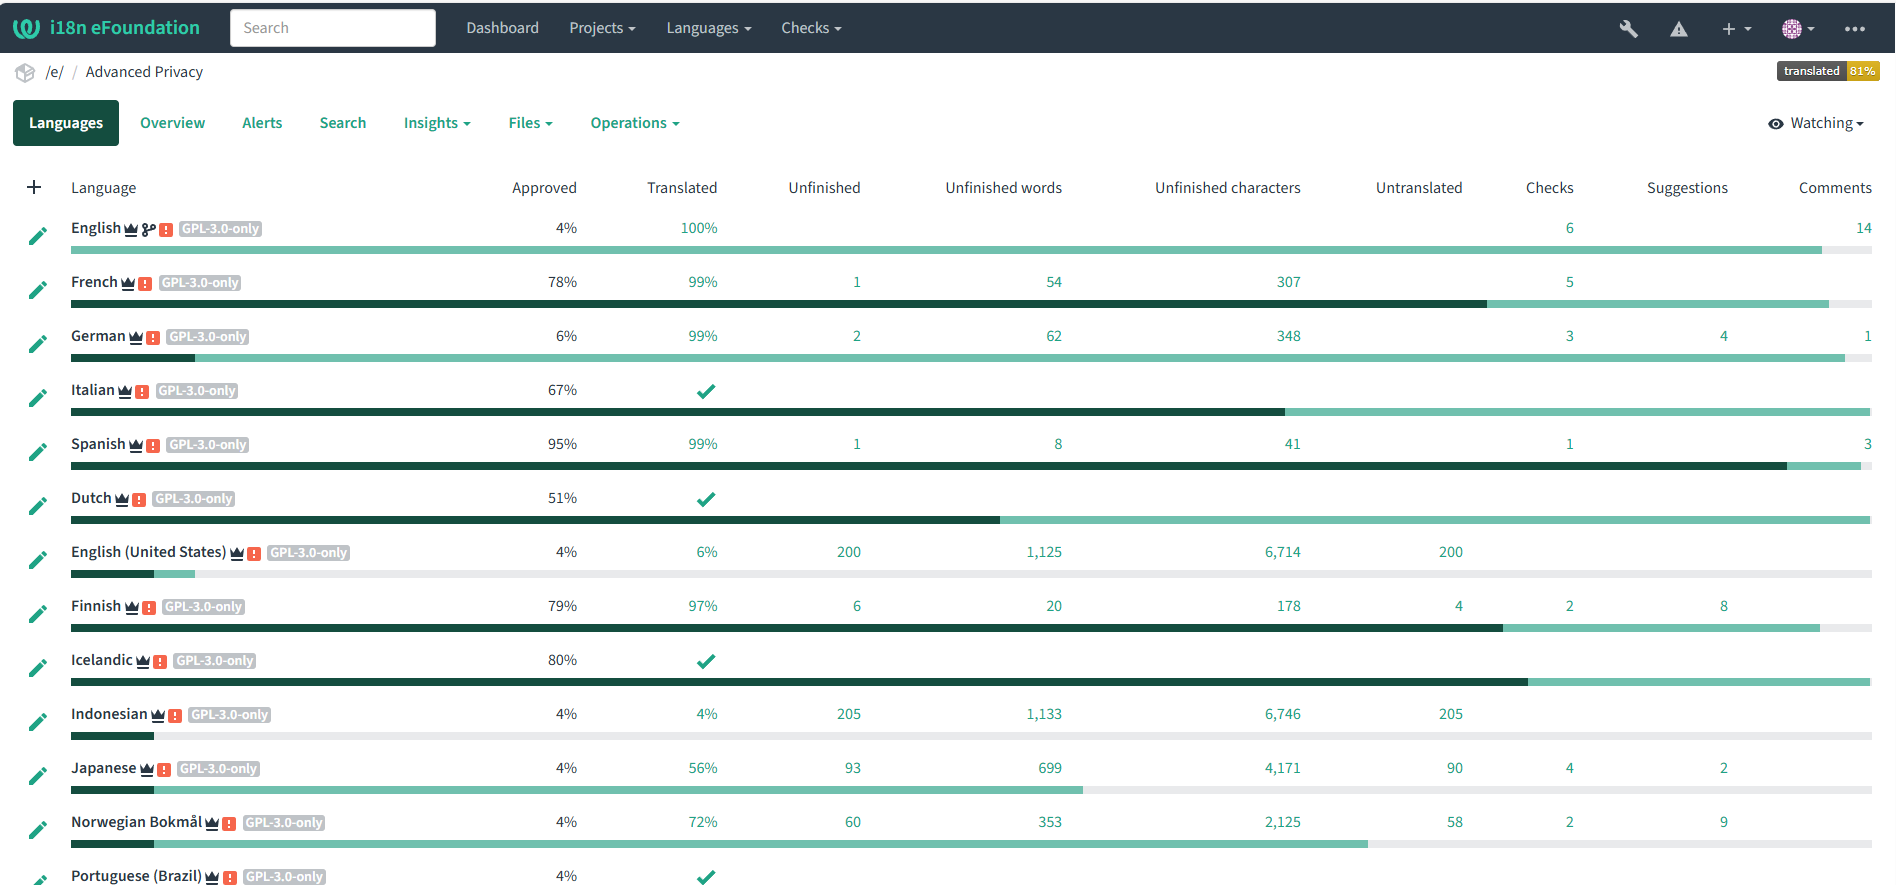Open the Operations dropdown
The height and width of the screenshot is (885, 1896).
(x=635, y=123)
